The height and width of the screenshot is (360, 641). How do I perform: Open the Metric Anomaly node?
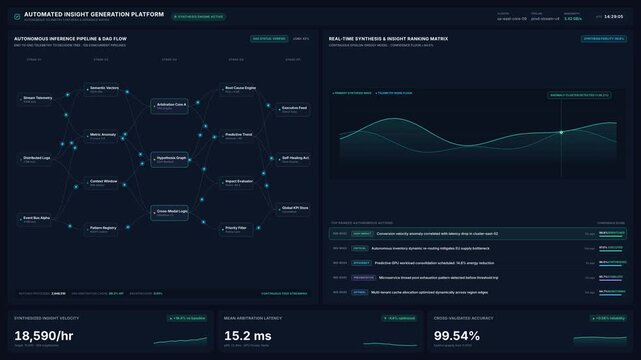pos(102,136)
